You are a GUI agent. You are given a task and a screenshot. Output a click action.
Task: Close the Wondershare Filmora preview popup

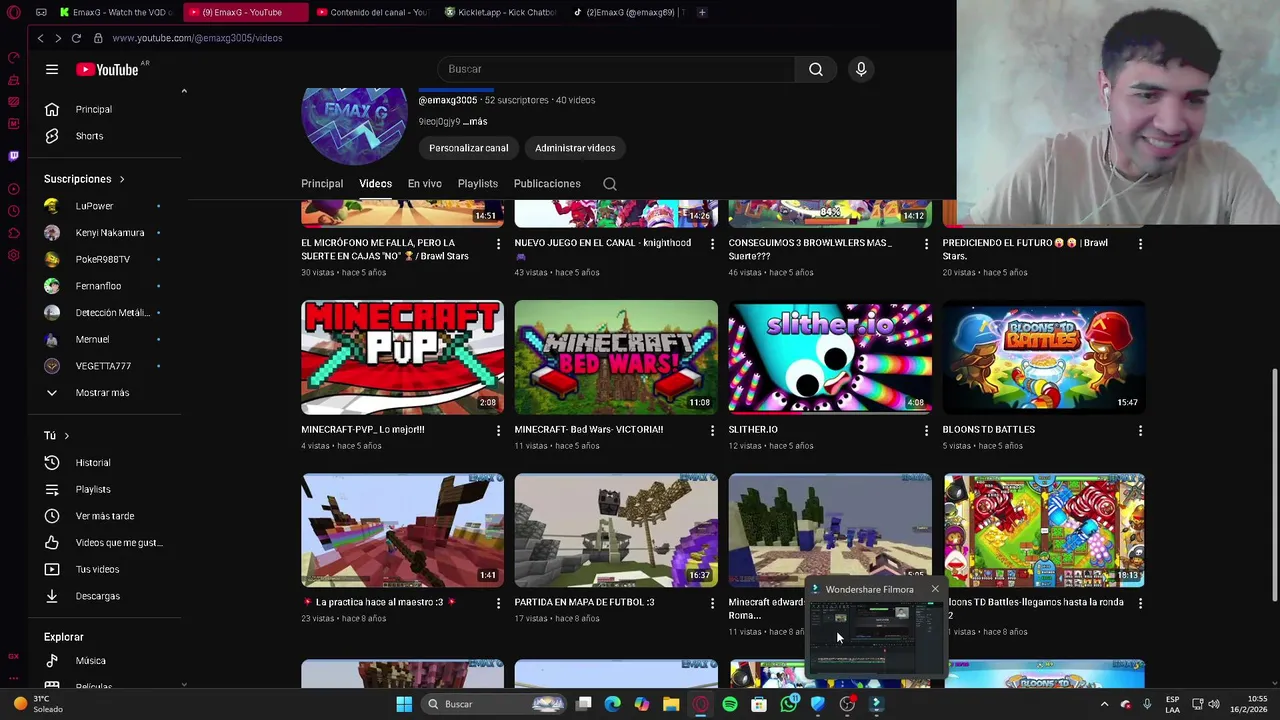click(x=935, y=589)
